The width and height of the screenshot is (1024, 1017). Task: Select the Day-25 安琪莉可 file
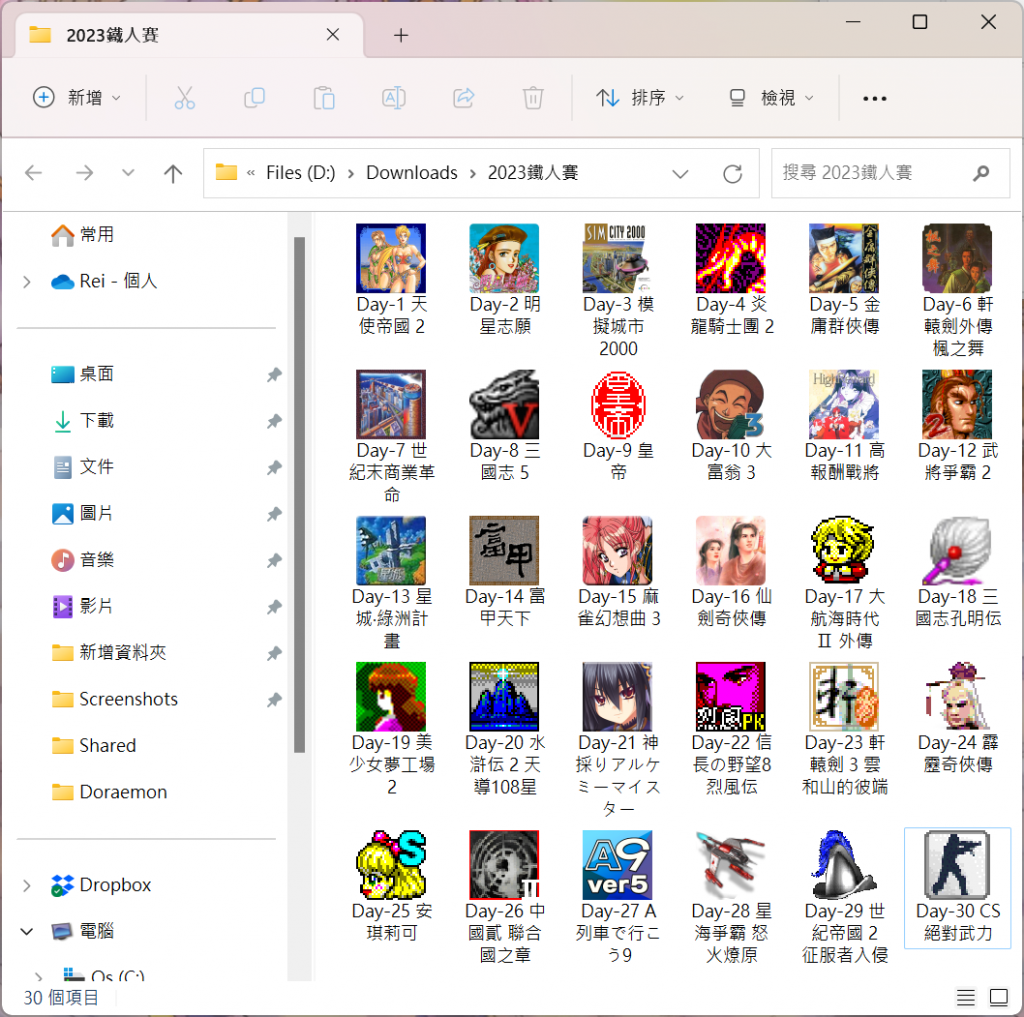[x=391, y=886]
